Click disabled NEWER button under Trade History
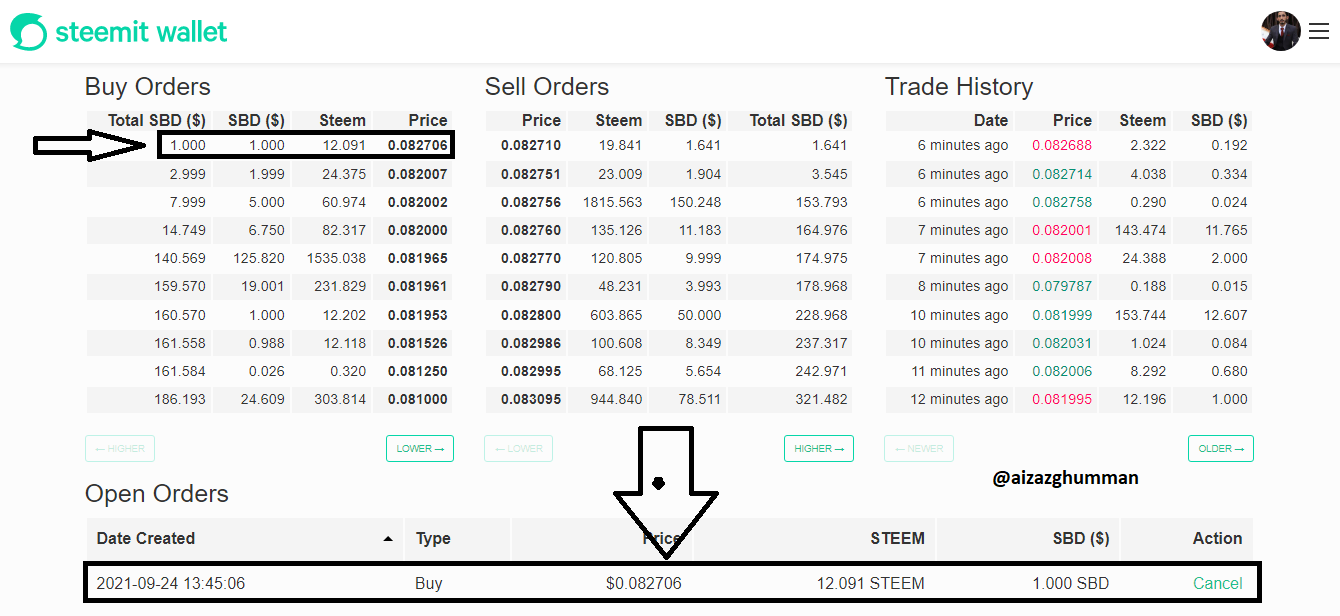 (x=919, y=449)
